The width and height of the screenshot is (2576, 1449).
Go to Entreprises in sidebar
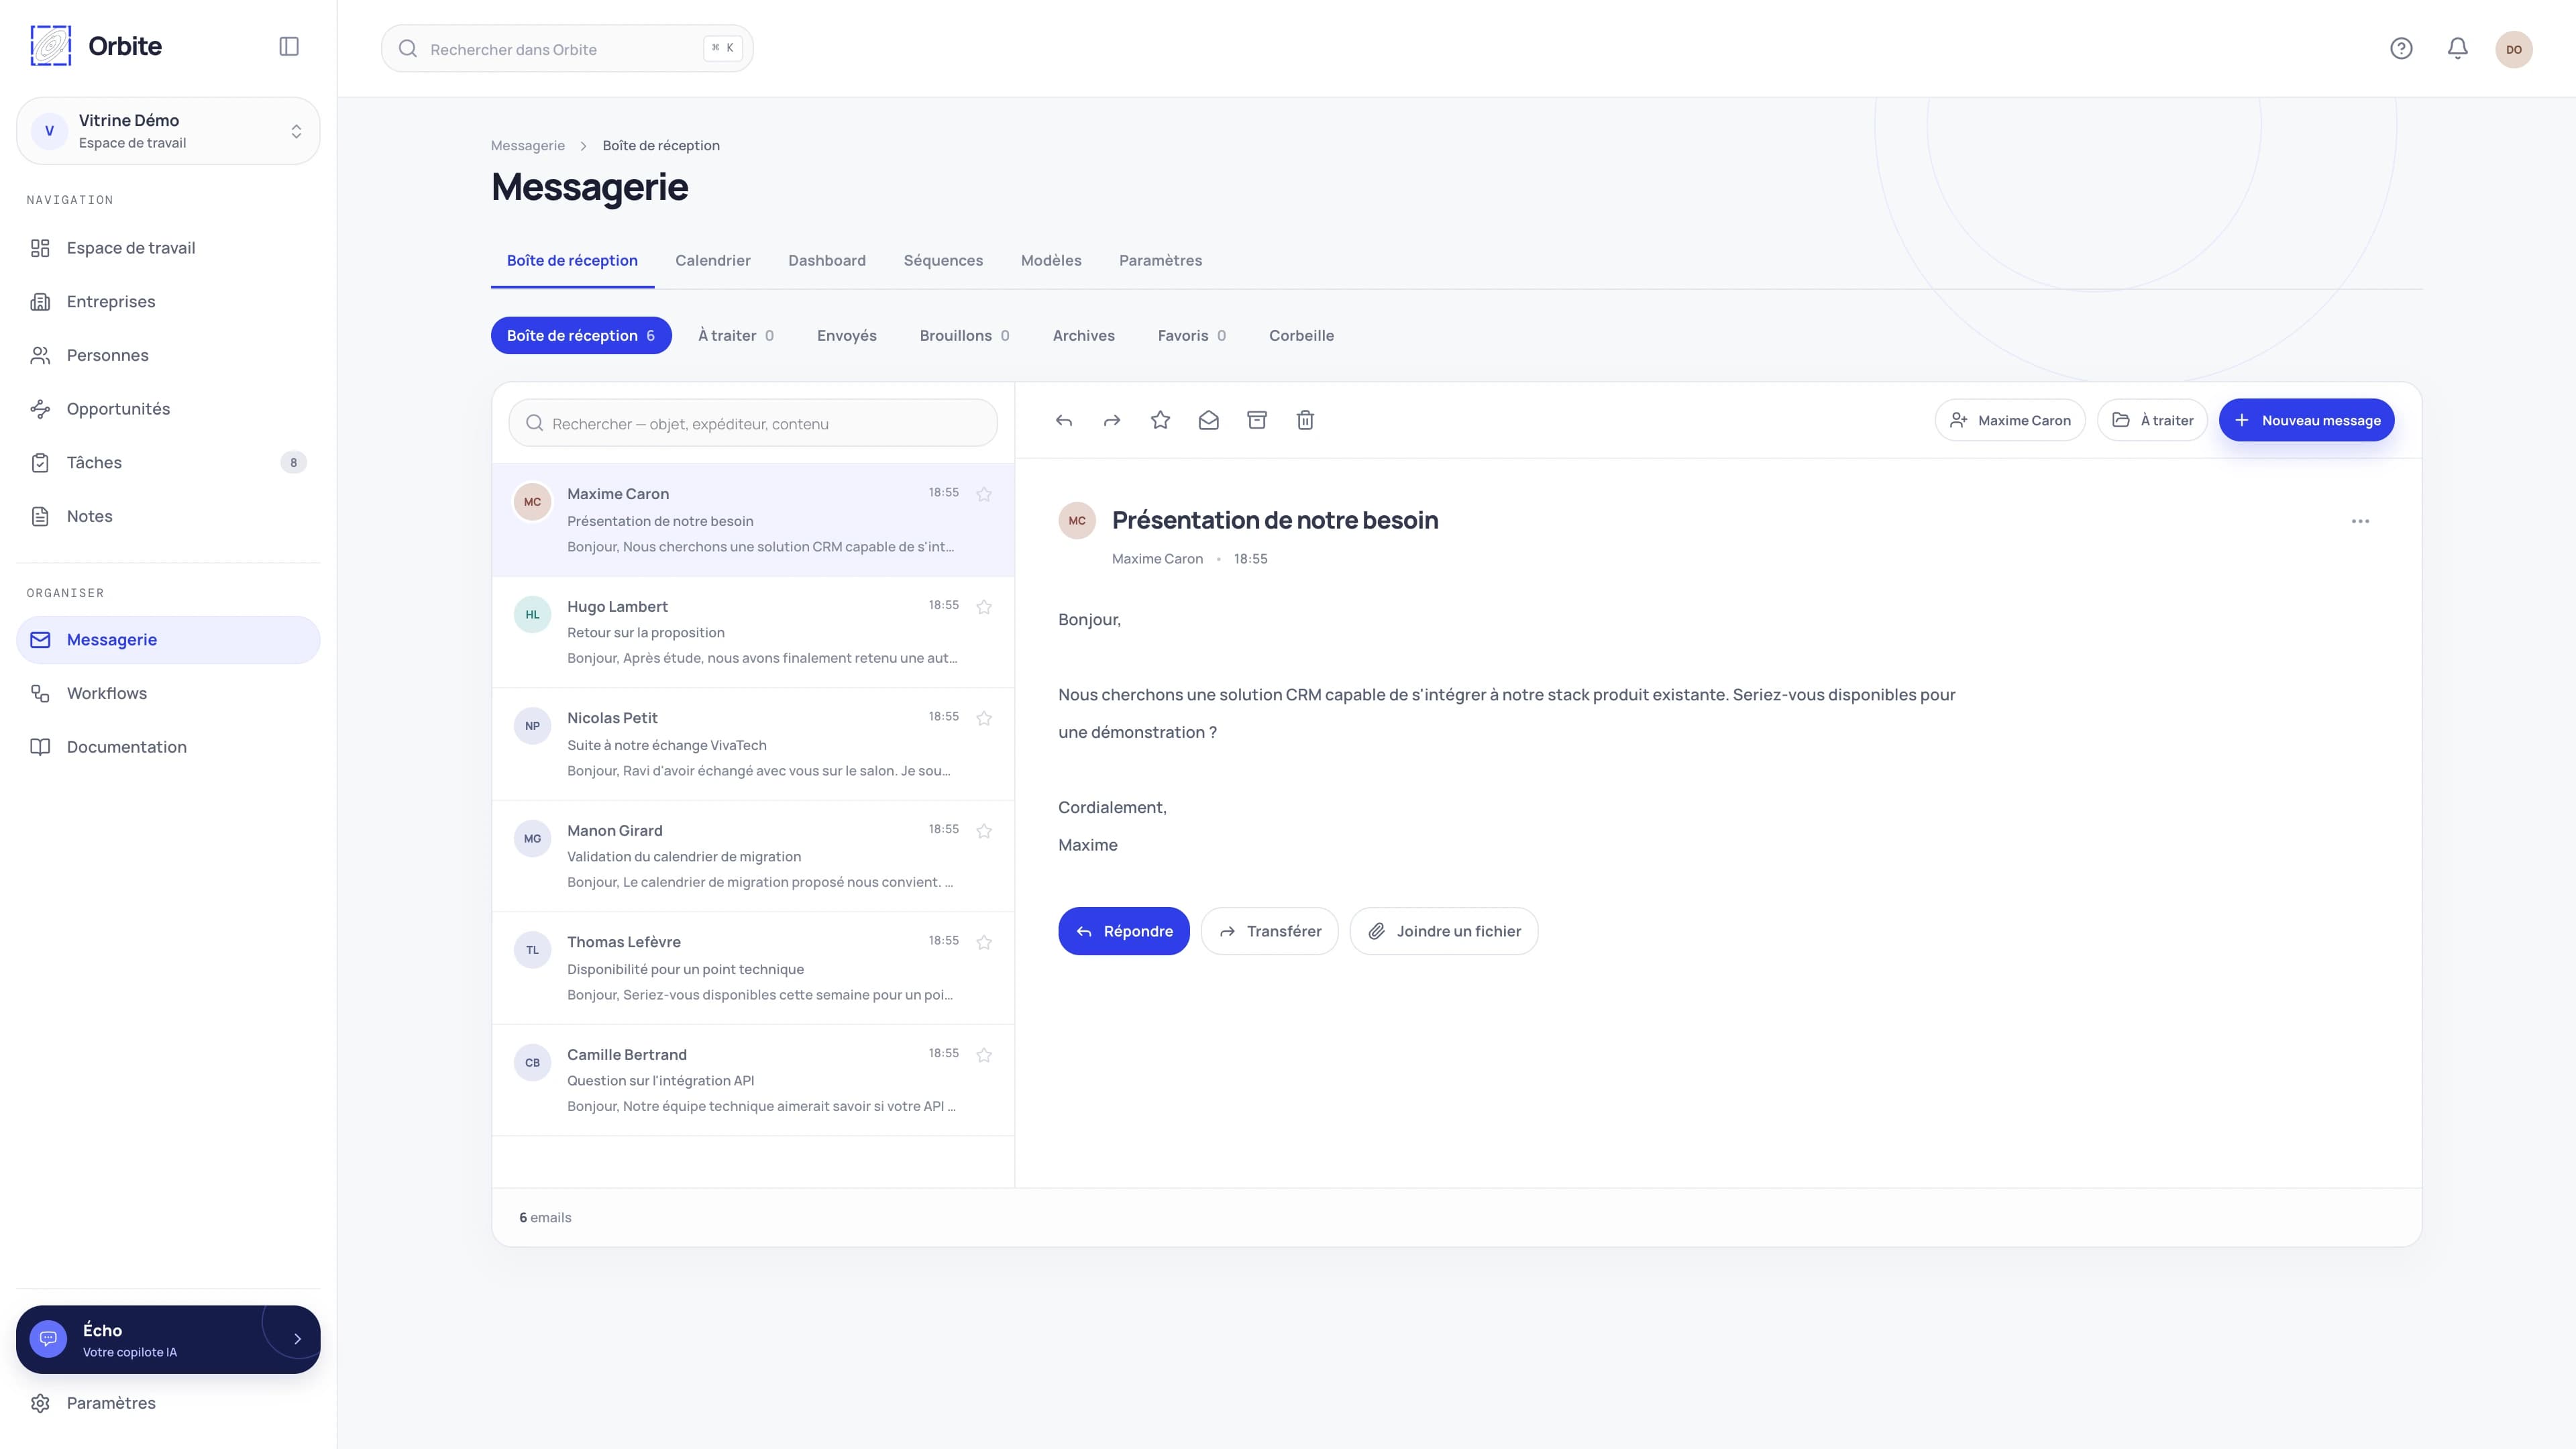(x=168, y=302)
